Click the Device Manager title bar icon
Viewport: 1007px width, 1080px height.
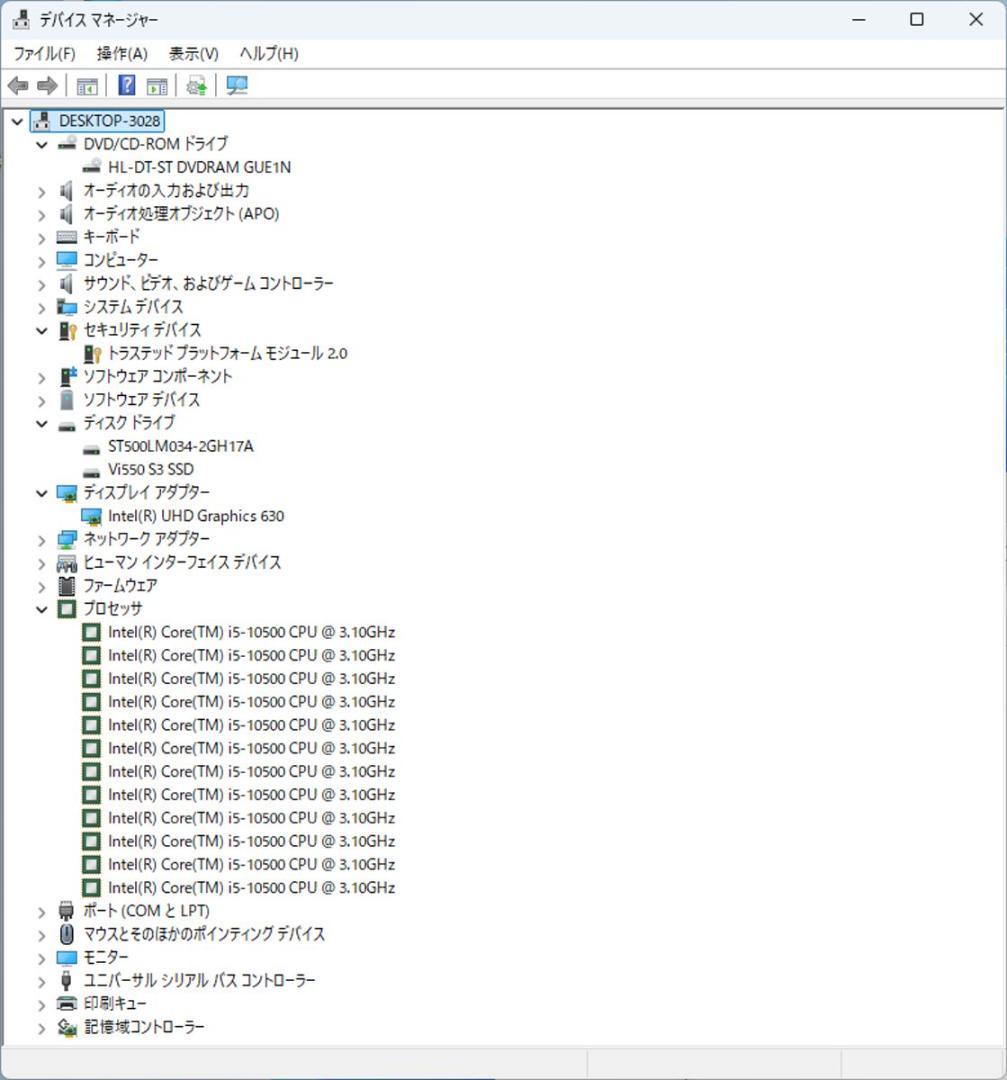[x=21, y=19]
